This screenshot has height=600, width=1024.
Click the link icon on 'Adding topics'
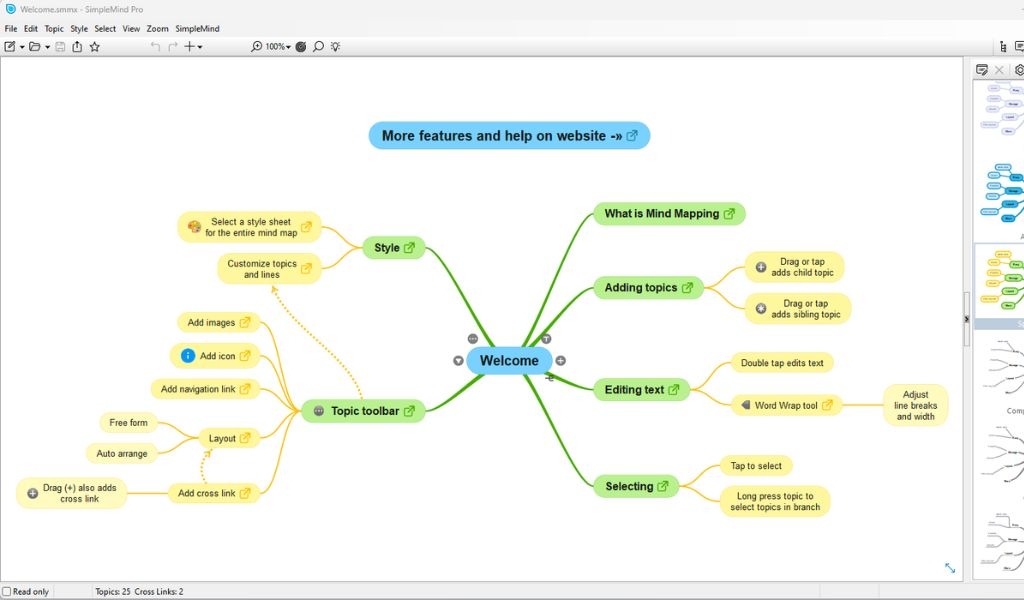coord(687,287)
